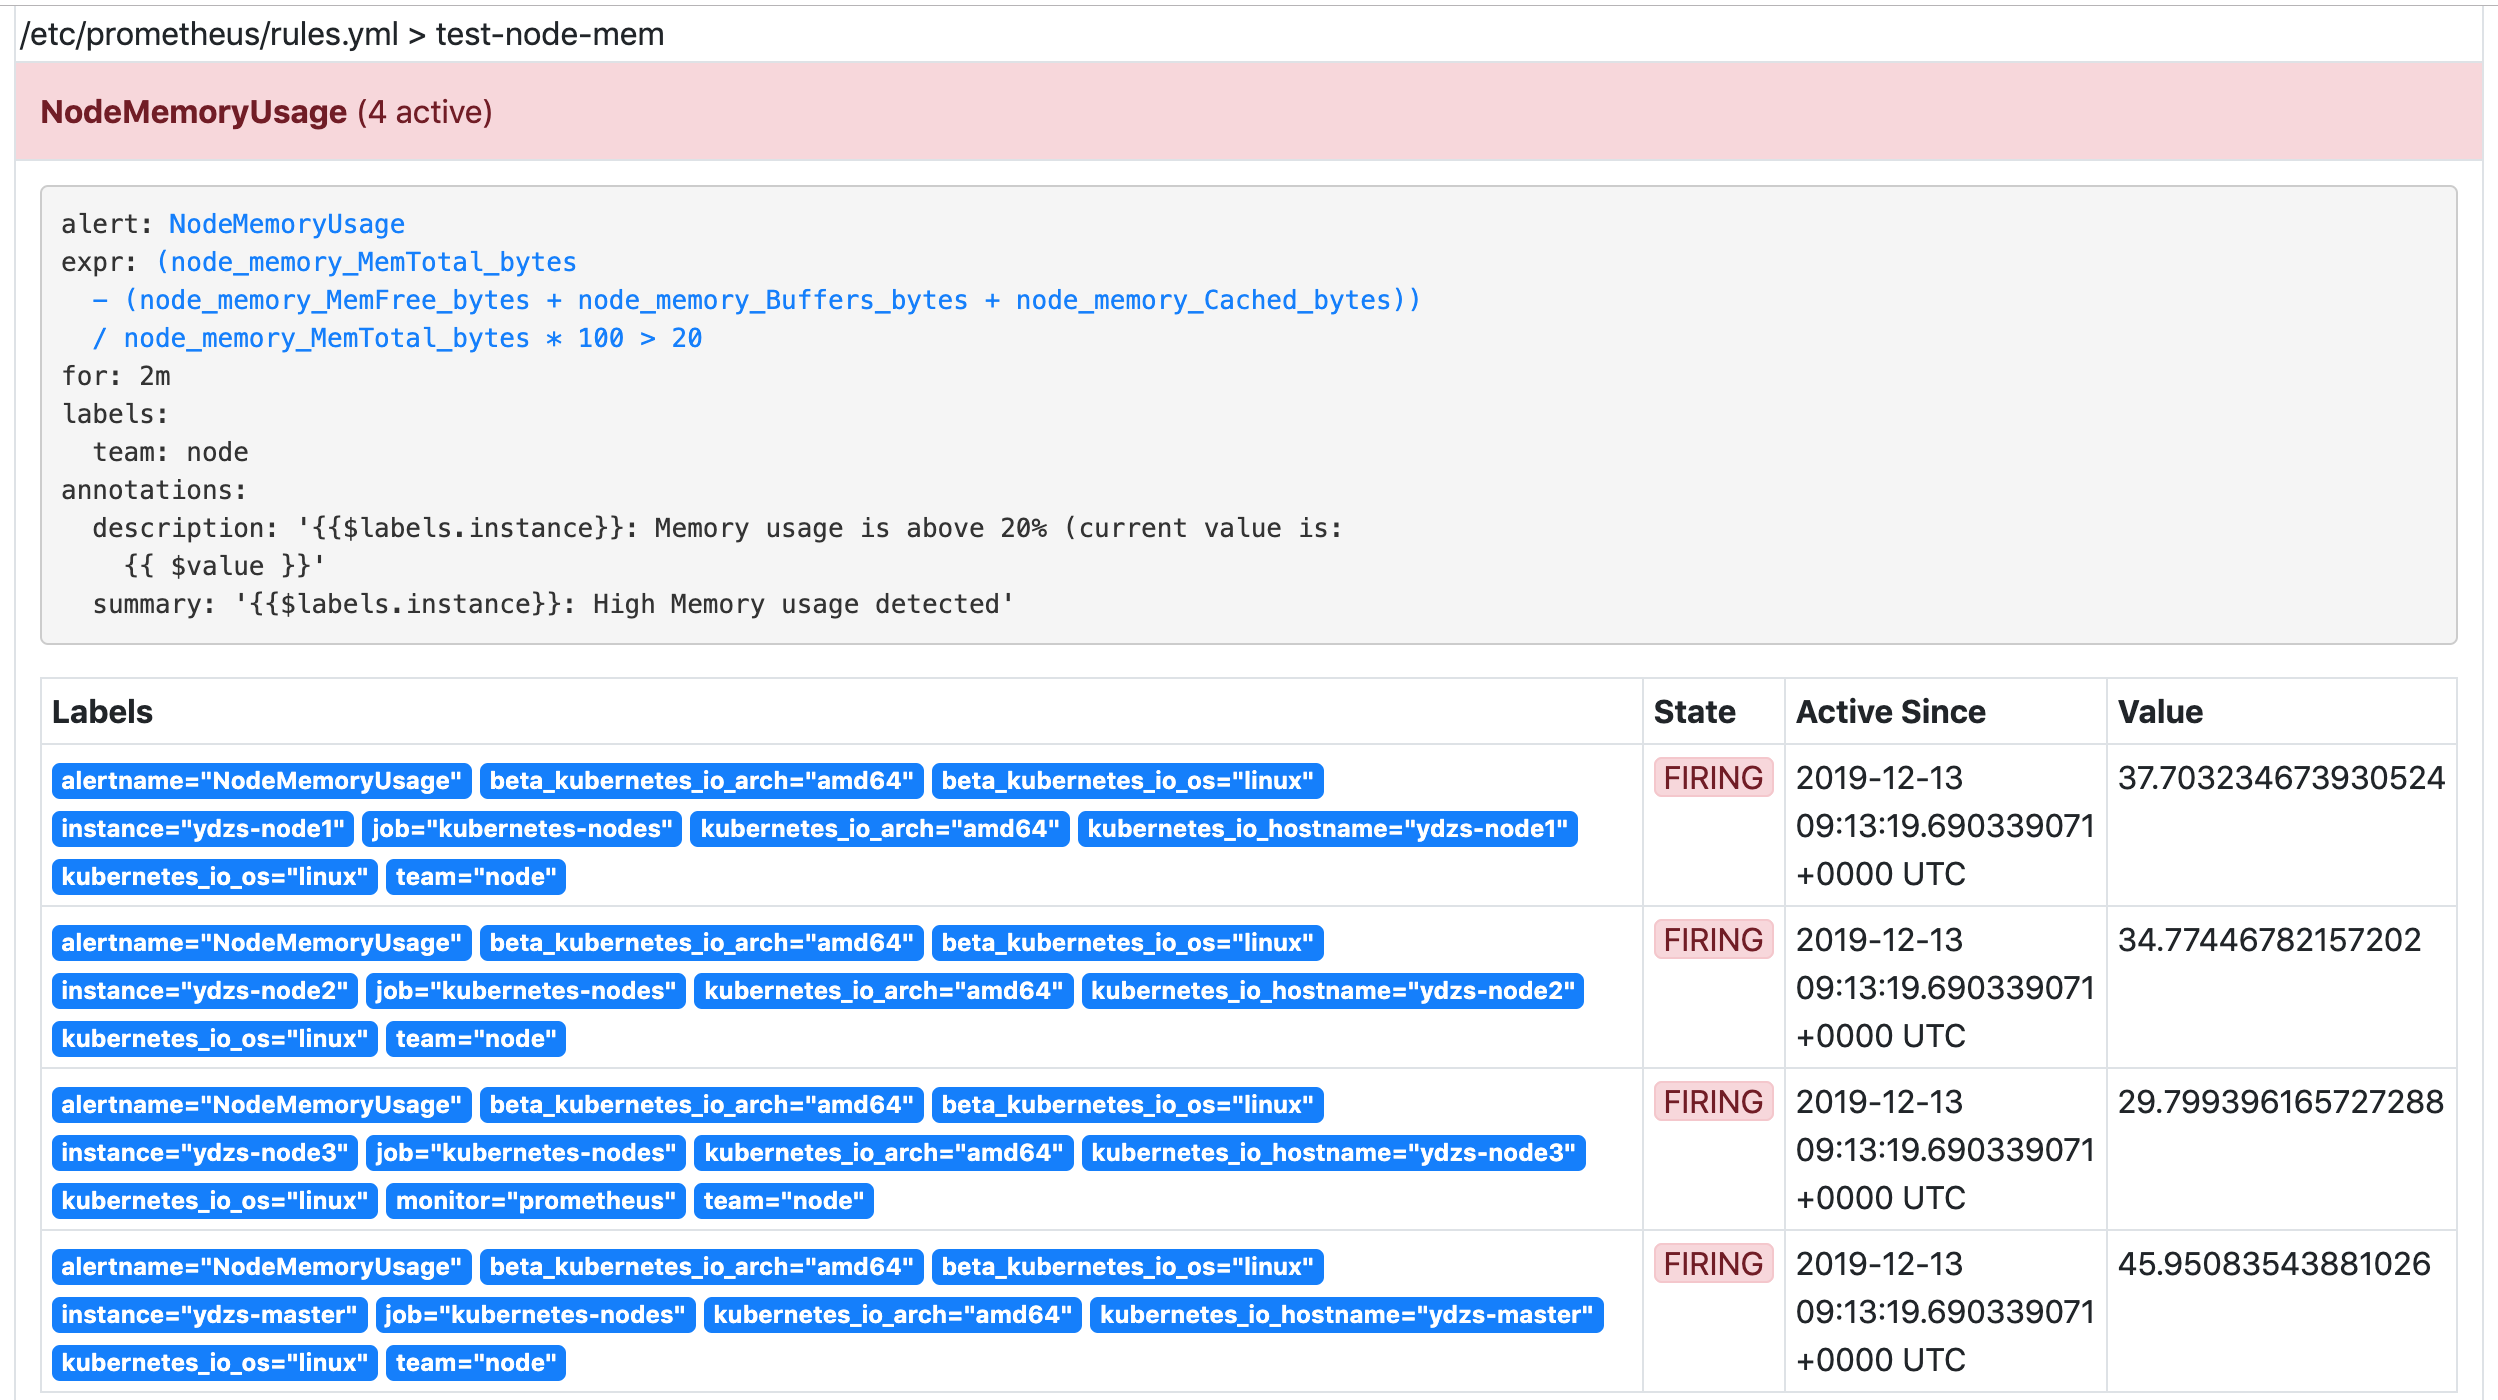Select the instance="ydzs-node2" label badge
Image resolution: width=2498 pixels, height=1400 pixels.
(204, 991)
